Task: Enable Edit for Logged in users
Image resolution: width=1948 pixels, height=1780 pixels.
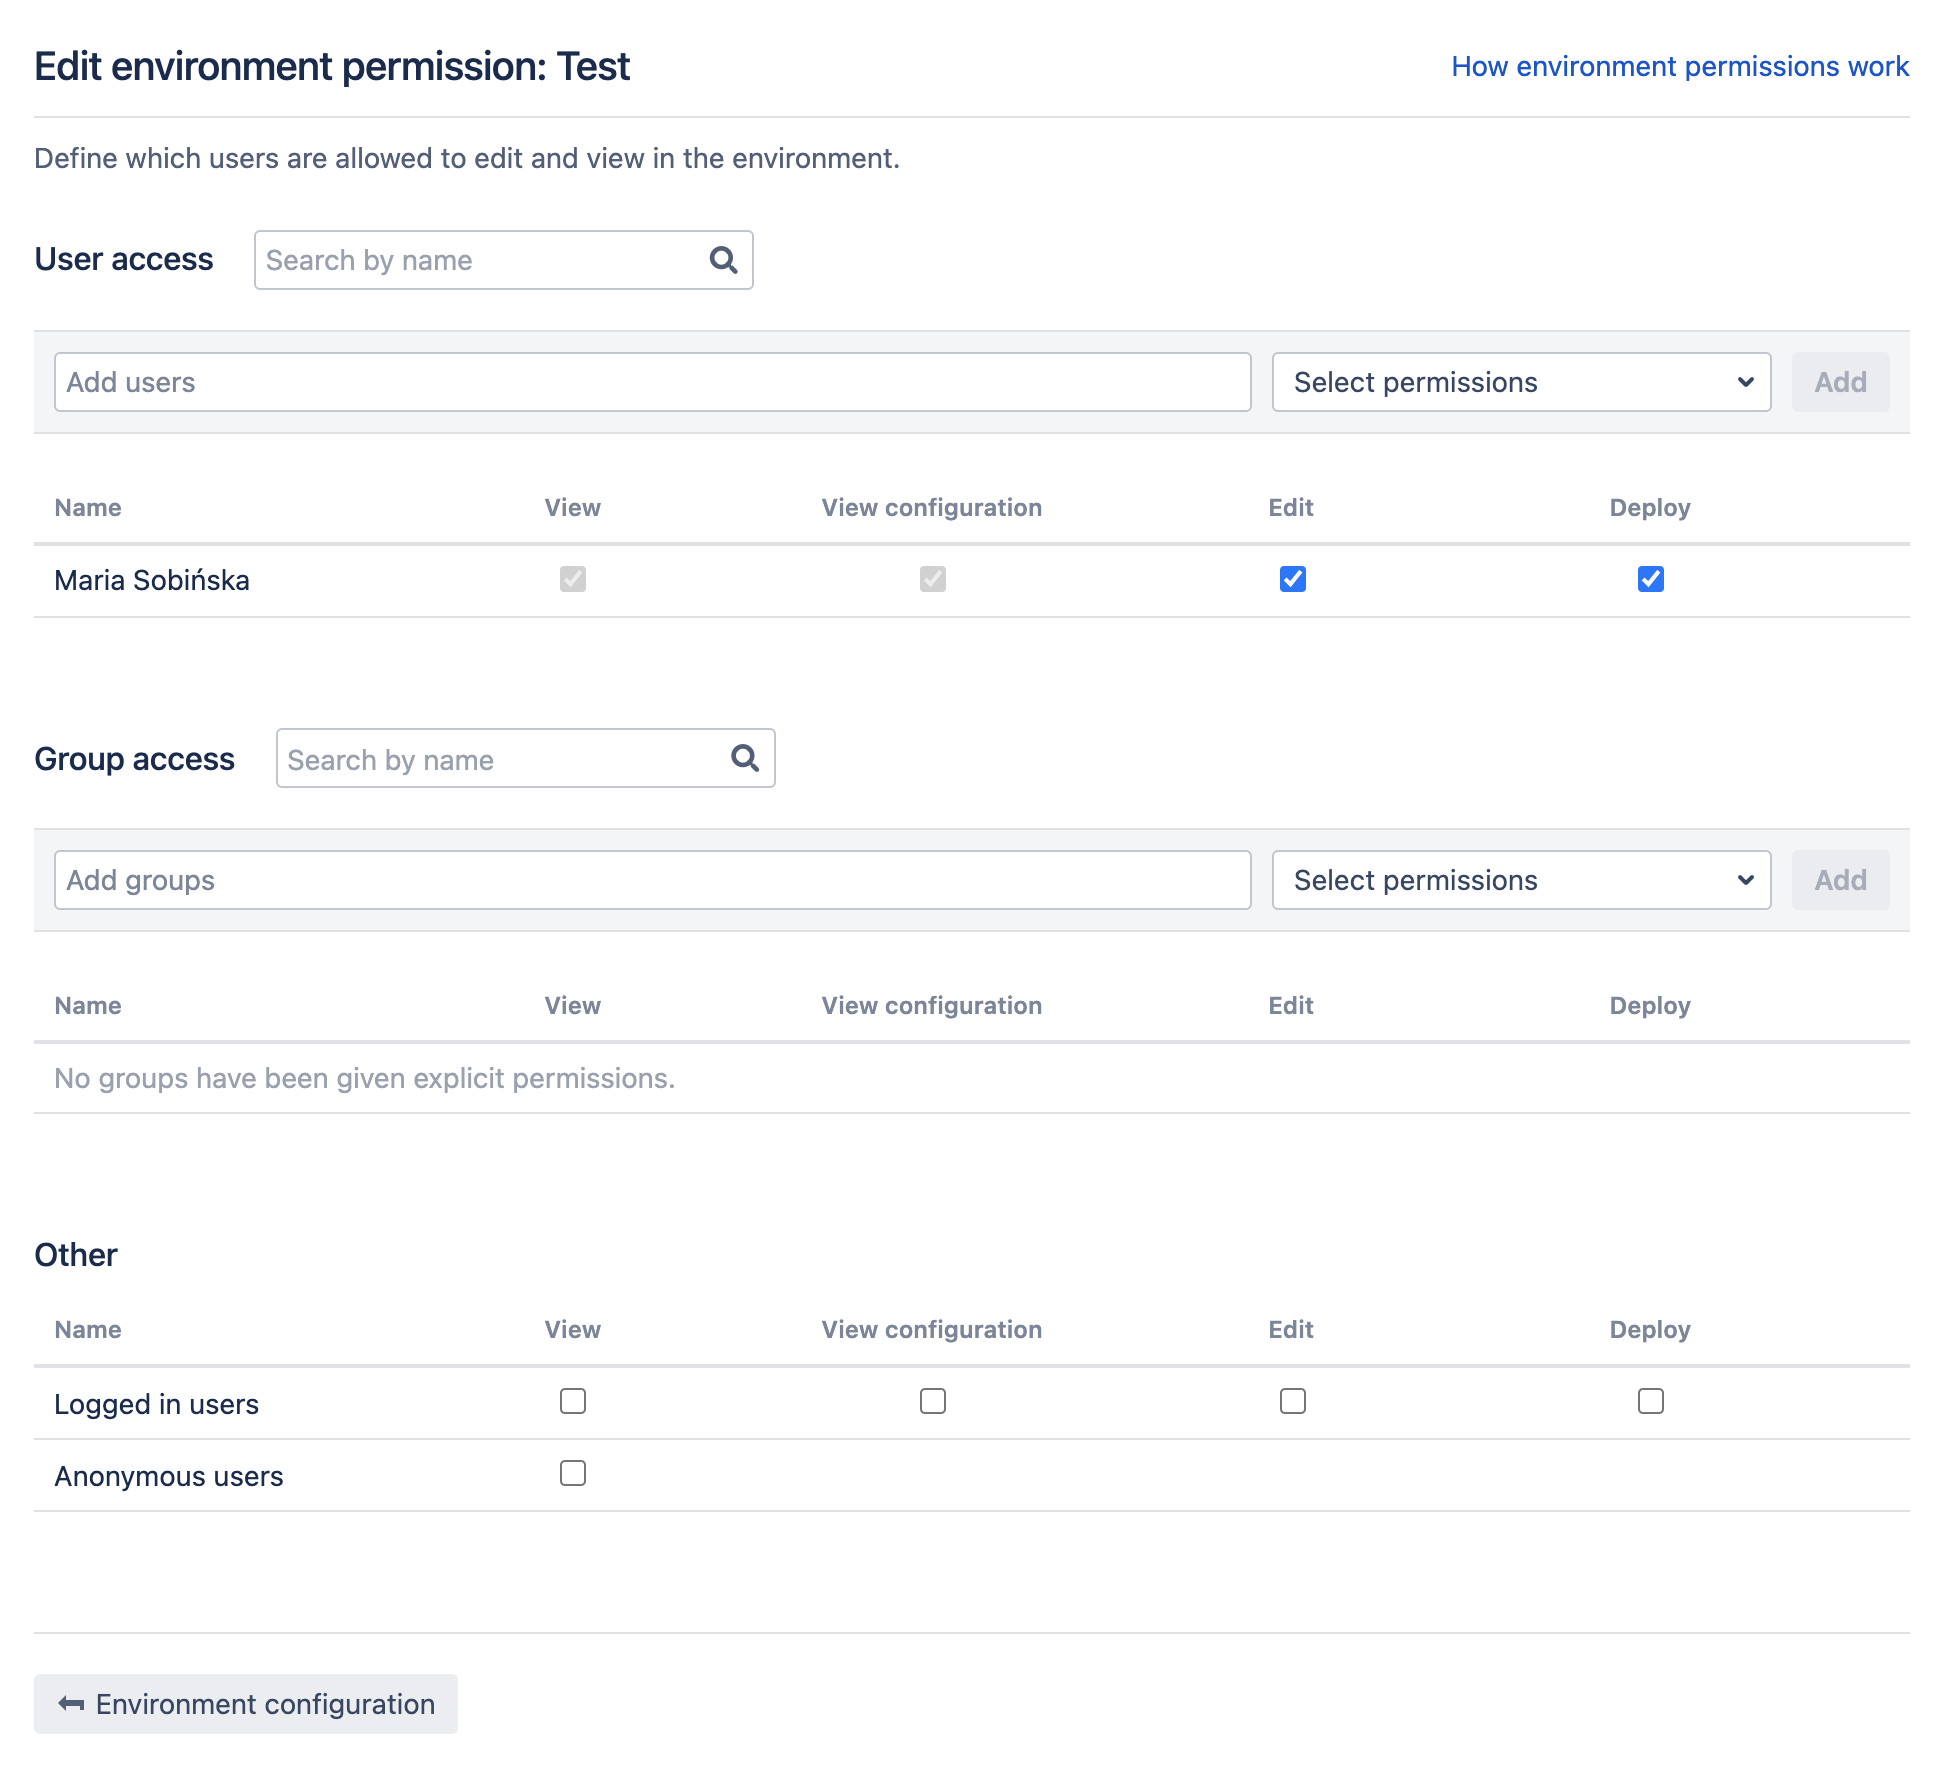Action: pyautogui.click(x=1293, y=1401)
